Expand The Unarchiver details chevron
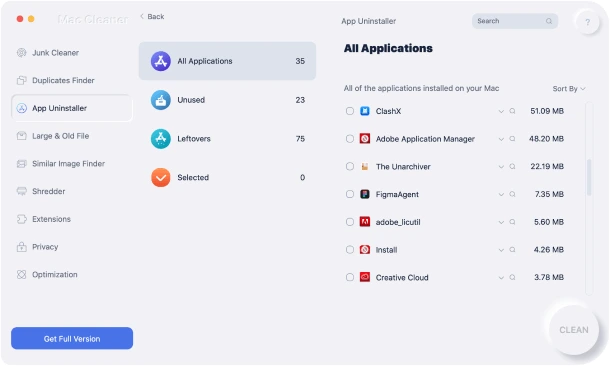 tap(501, 167)
